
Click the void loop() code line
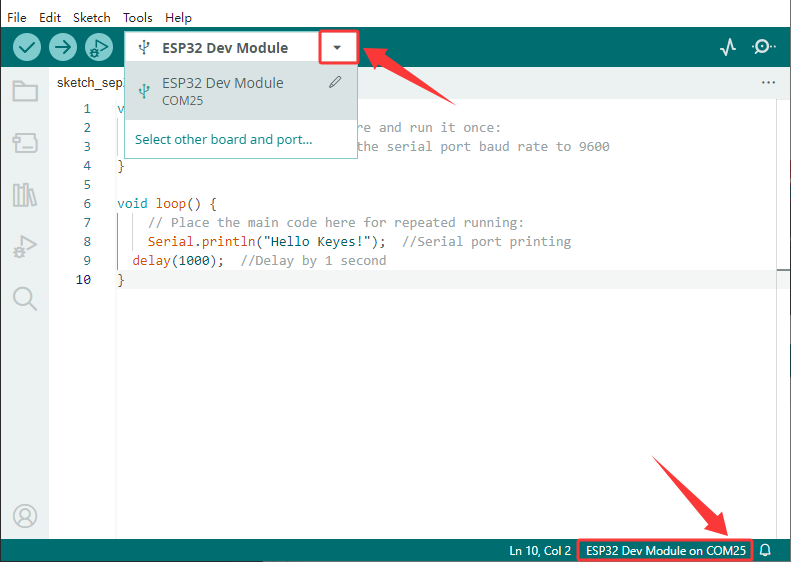pyautogui.click(x=167, y=203)
